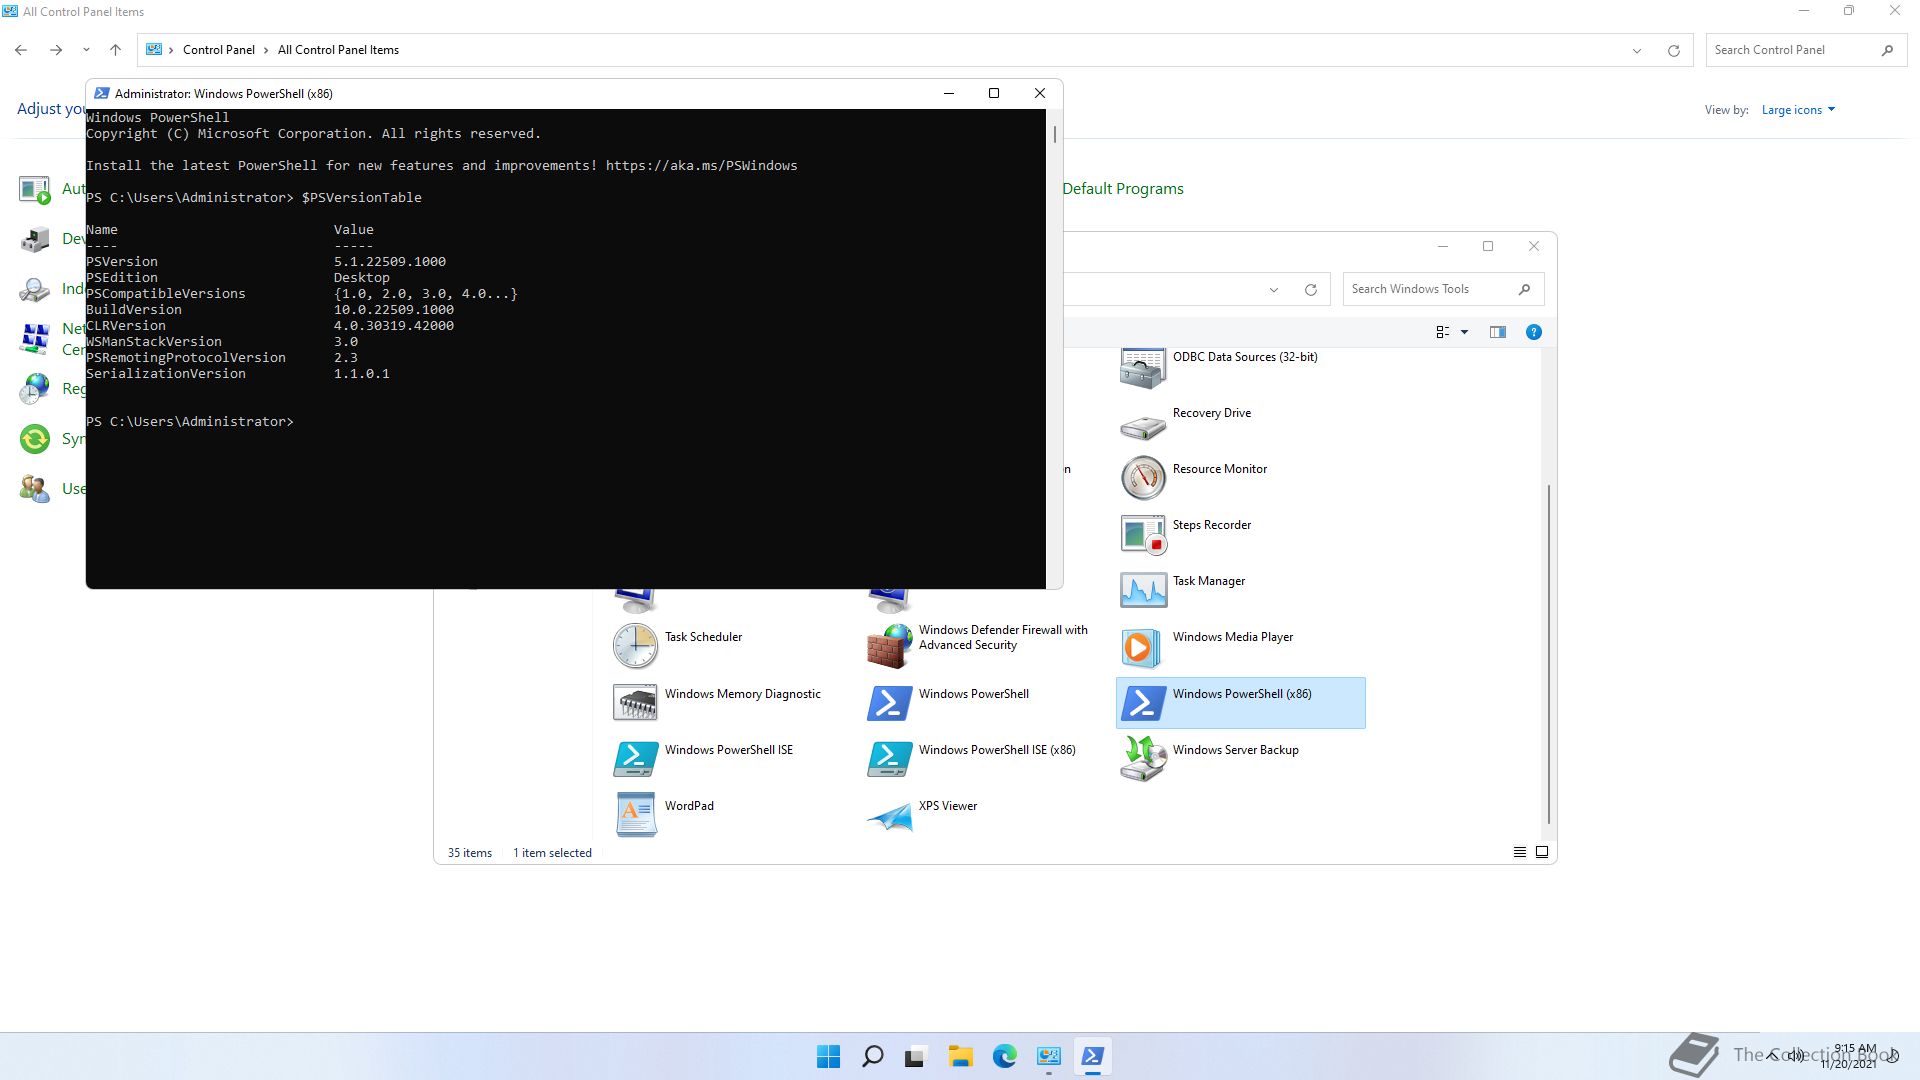
Task: Open taskbar Search
Action: (x=872, y=1056)
